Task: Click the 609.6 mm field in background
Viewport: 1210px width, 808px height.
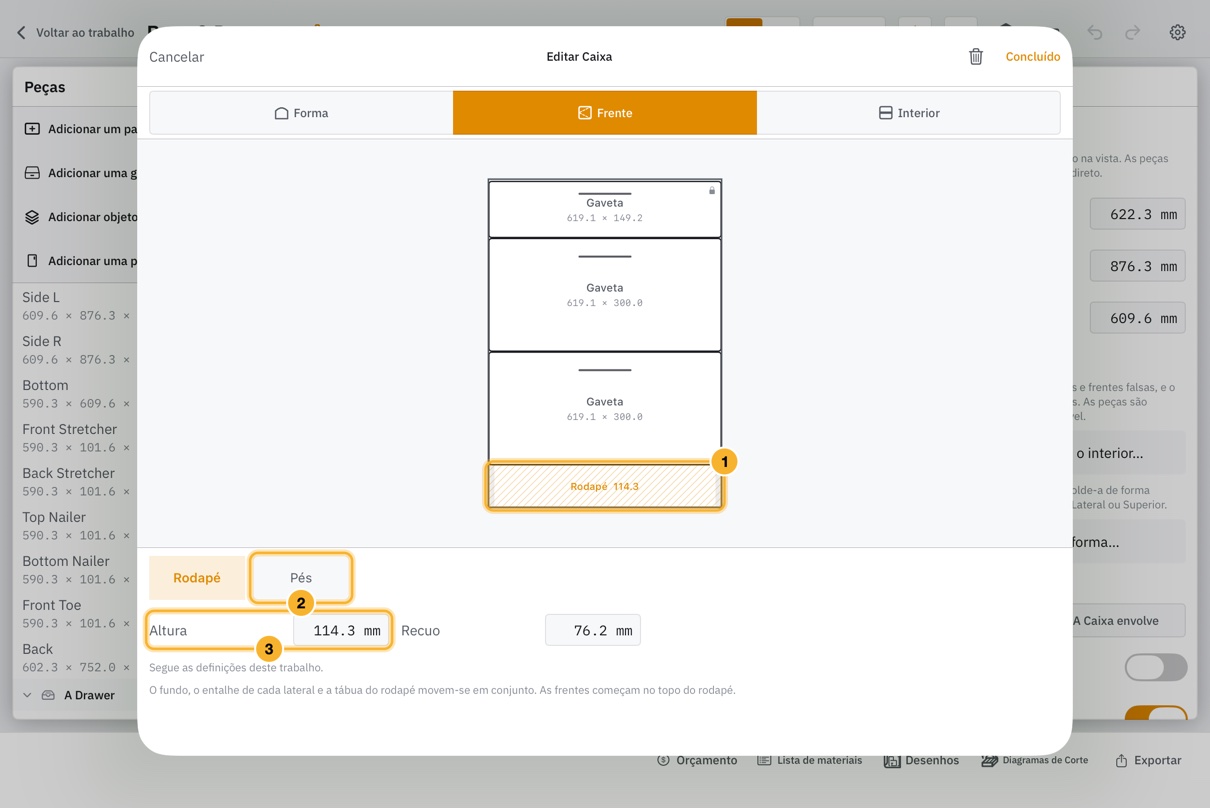Action: (x=1138, y=318)
